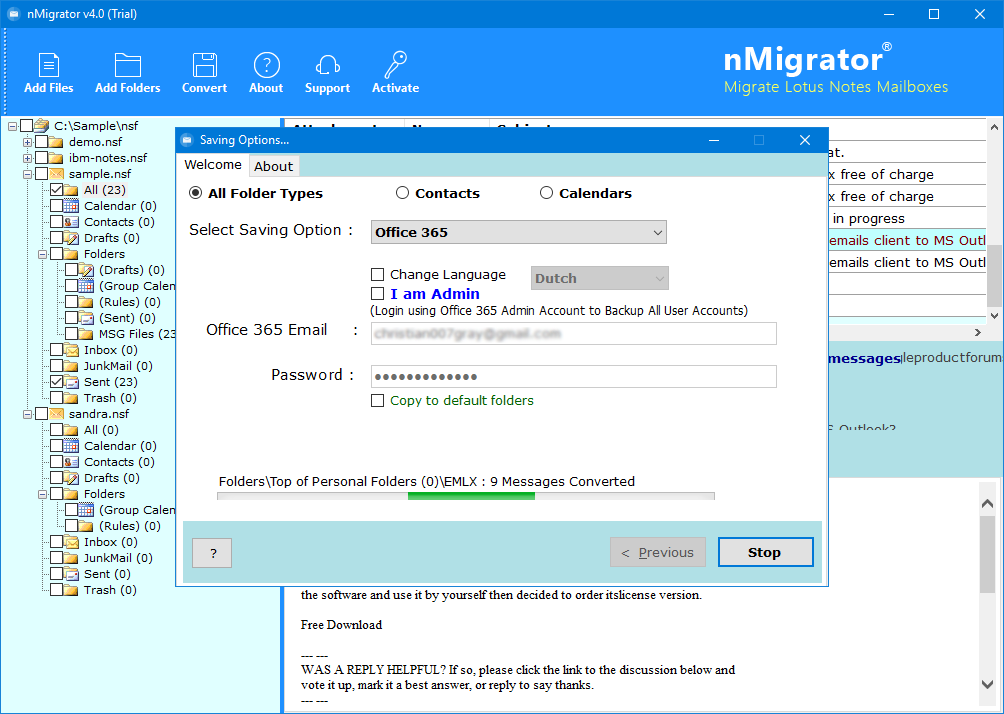
Task: Click the sample.nsf Inbox icon
Action: [x=72, y=350]
